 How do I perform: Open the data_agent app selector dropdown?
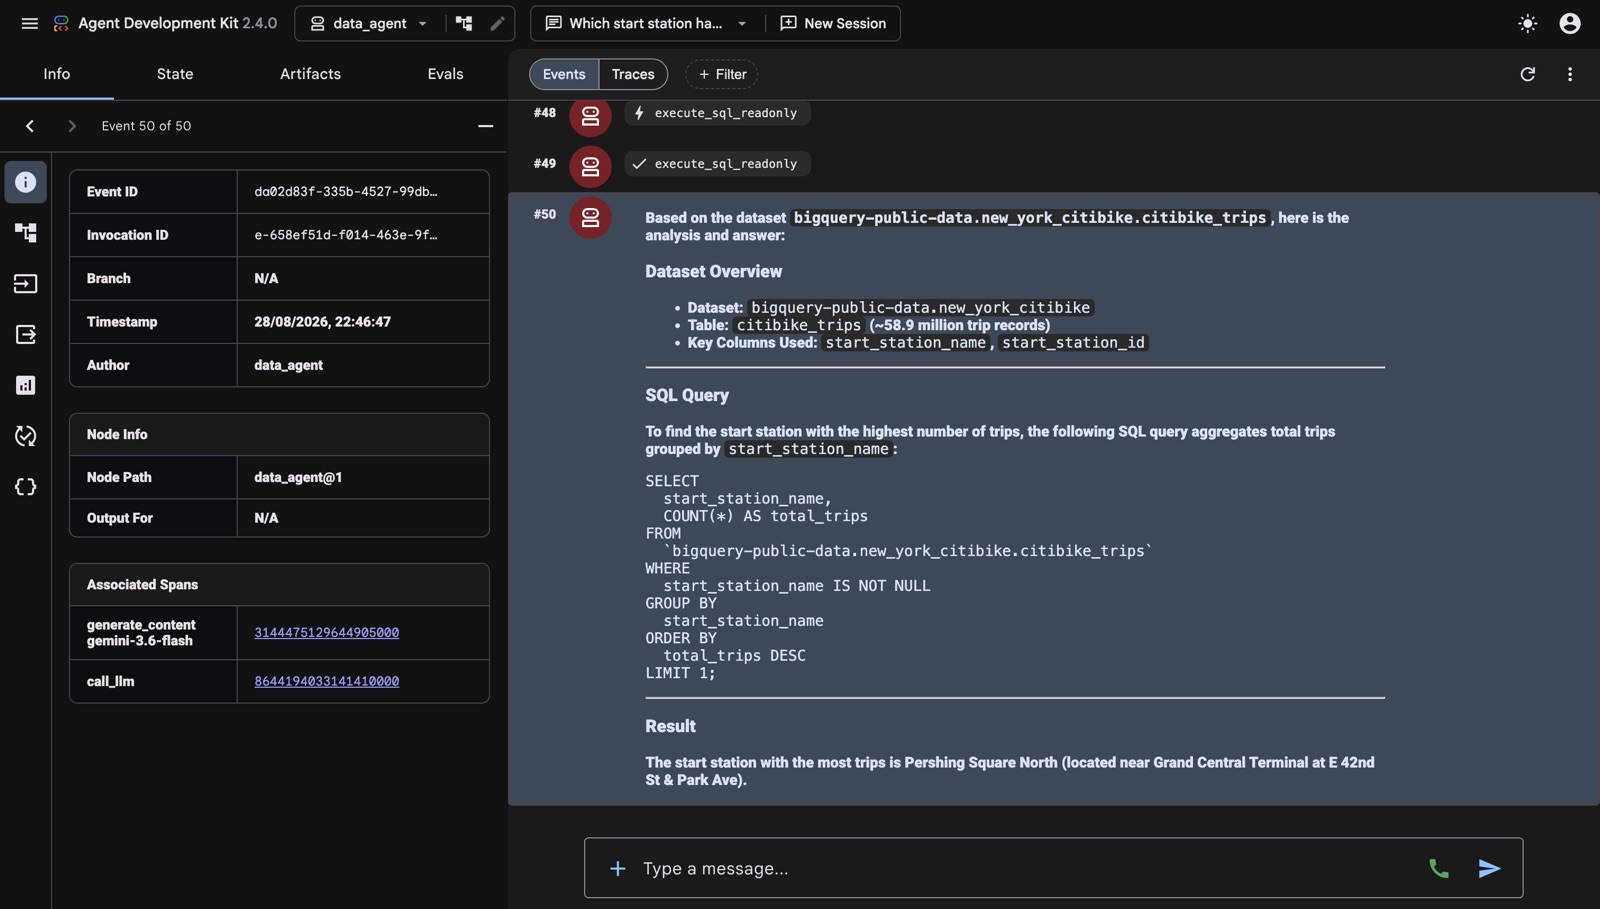pos(369,23)
